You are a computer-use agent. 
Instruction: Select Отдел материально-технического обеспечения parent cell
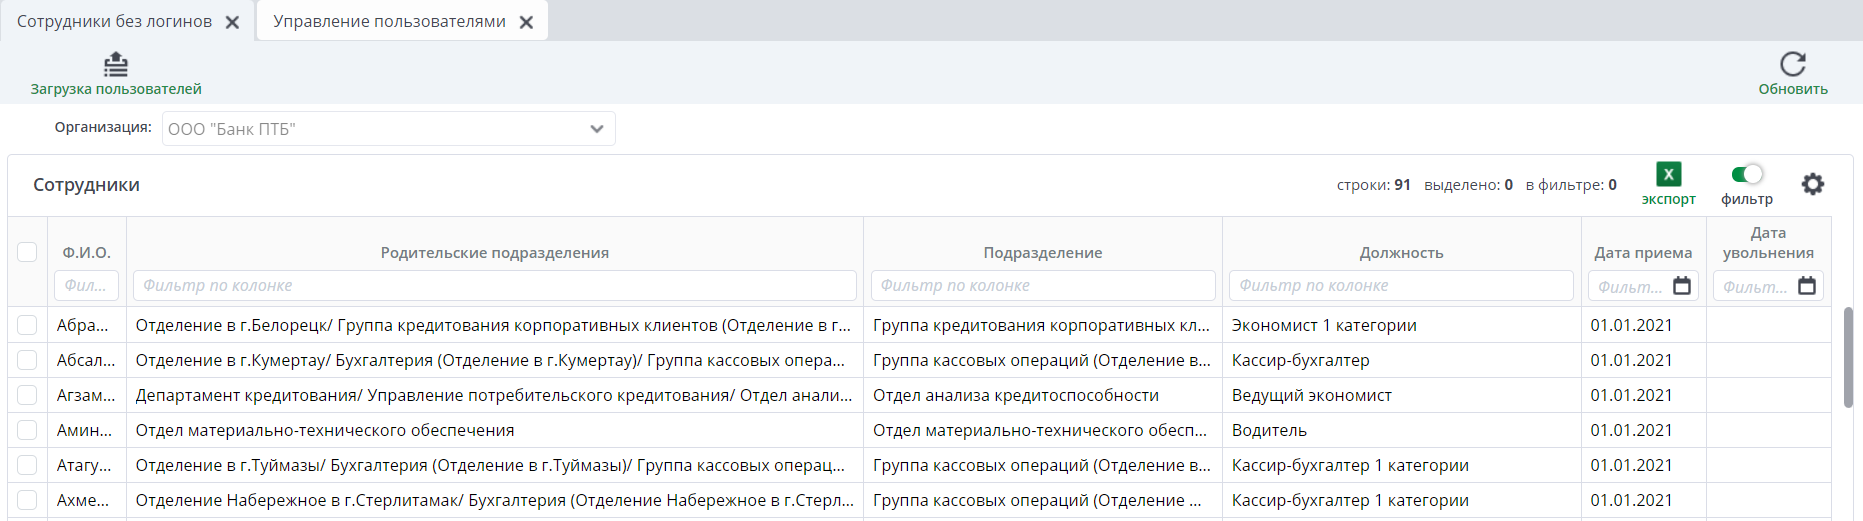495,430
